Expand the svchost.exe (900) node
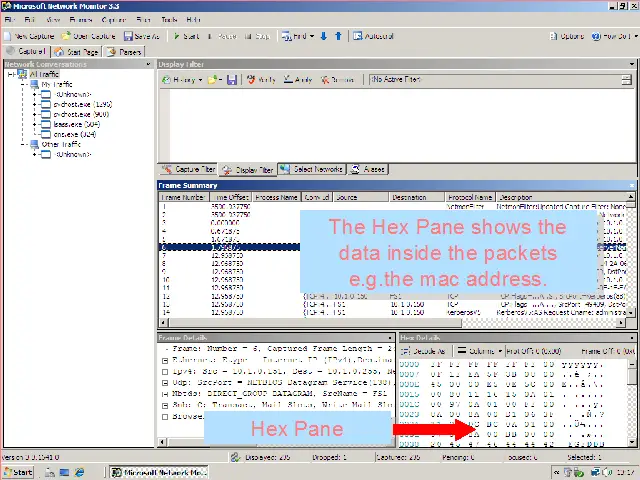Image resolution: width=640 pixels, height=480 pixels. [35, 115]
